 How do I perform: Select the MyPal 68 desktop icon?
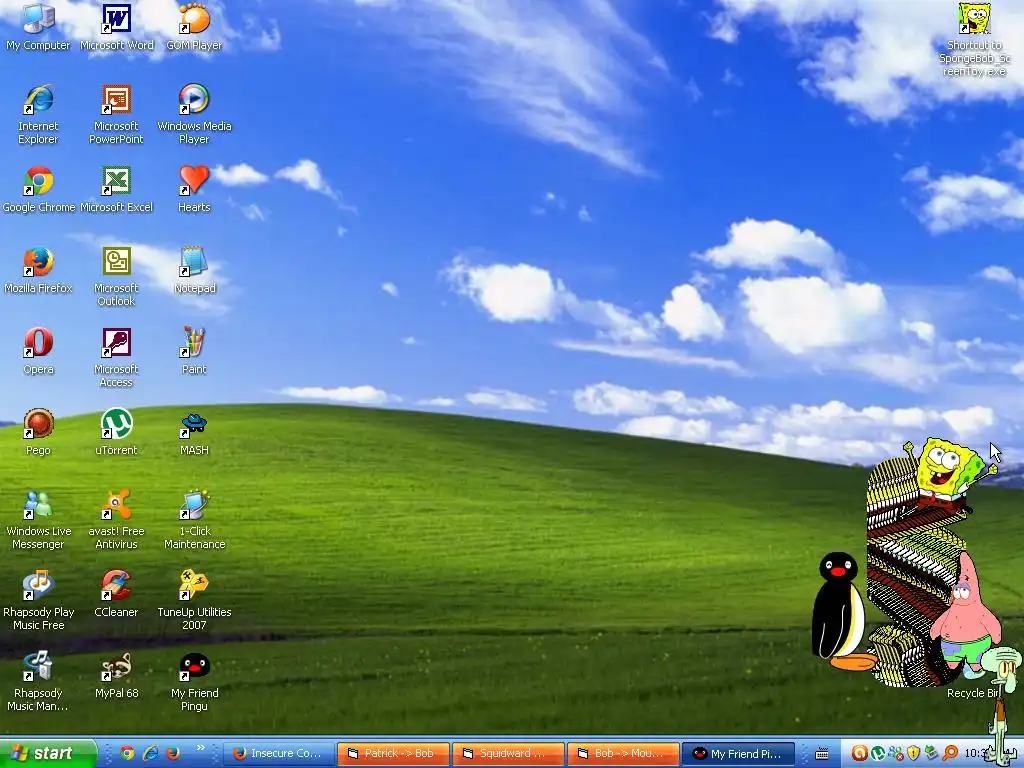coord(116,675)
